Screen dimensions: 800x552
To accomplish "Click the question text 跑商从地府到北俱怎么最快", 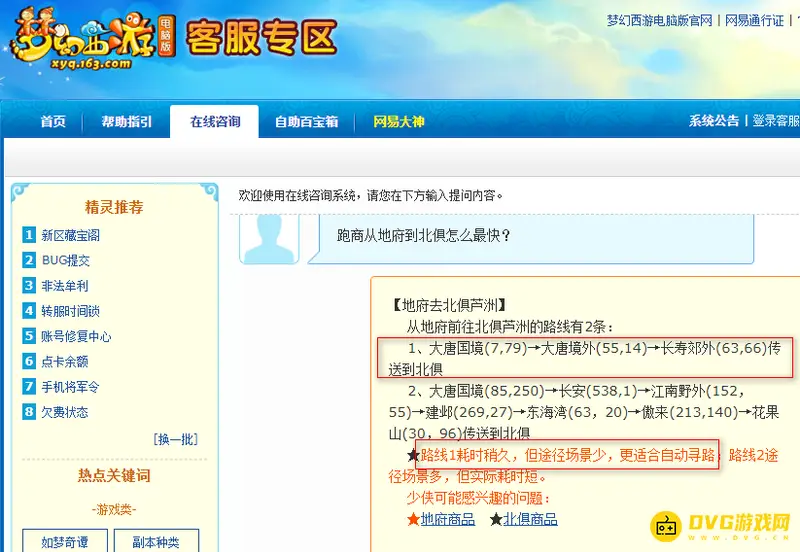I will click(x=423, y=235).
